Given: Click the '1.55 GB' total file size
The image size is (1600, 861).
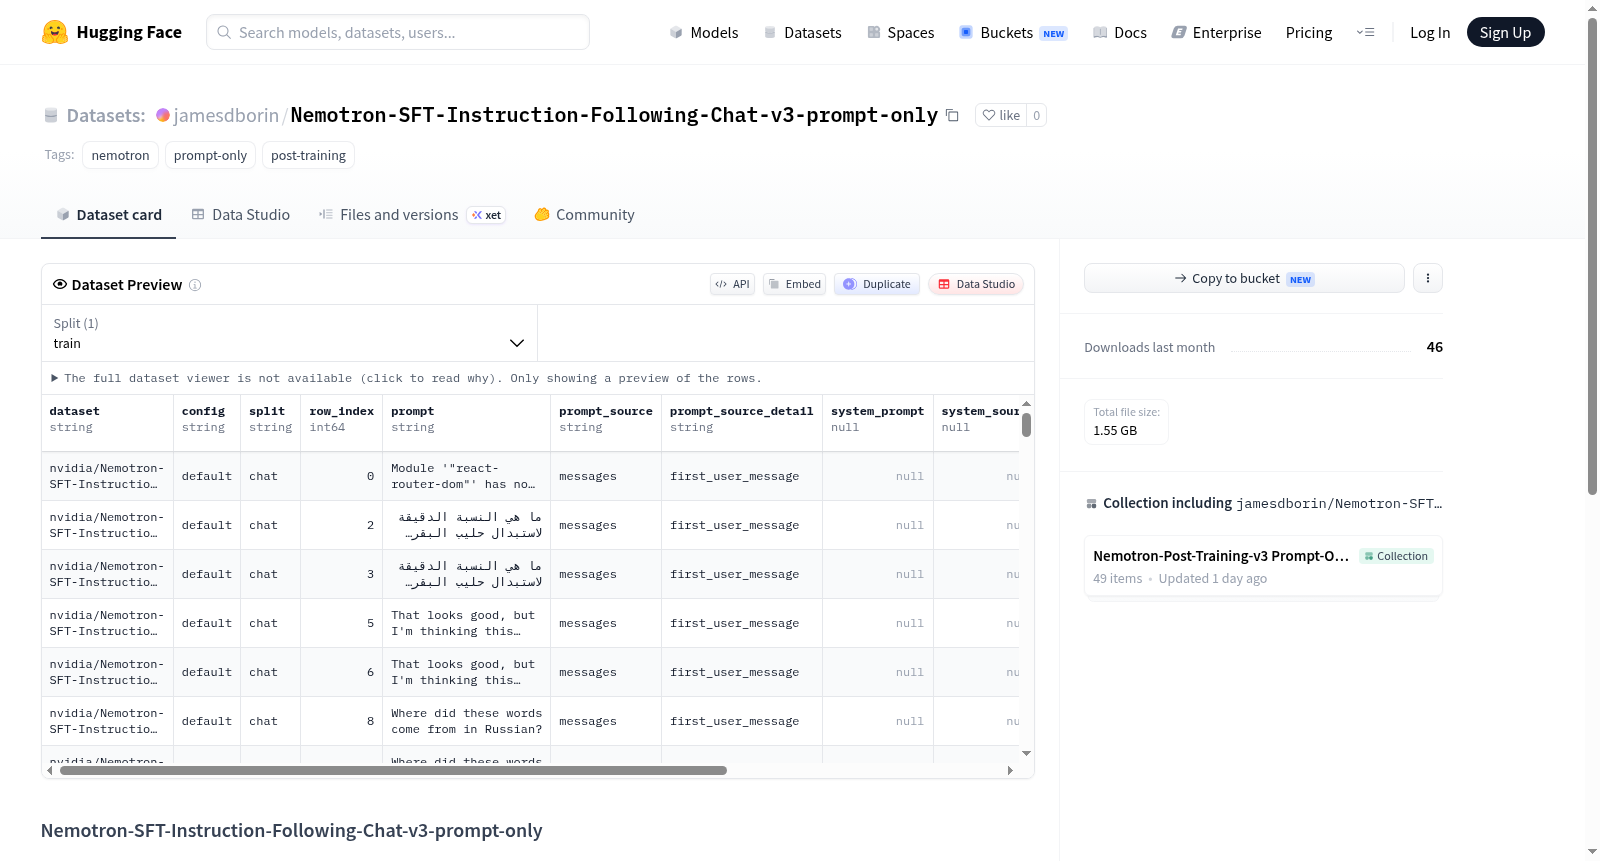Looking at the screenshot, I should (x=1115, y=431).
